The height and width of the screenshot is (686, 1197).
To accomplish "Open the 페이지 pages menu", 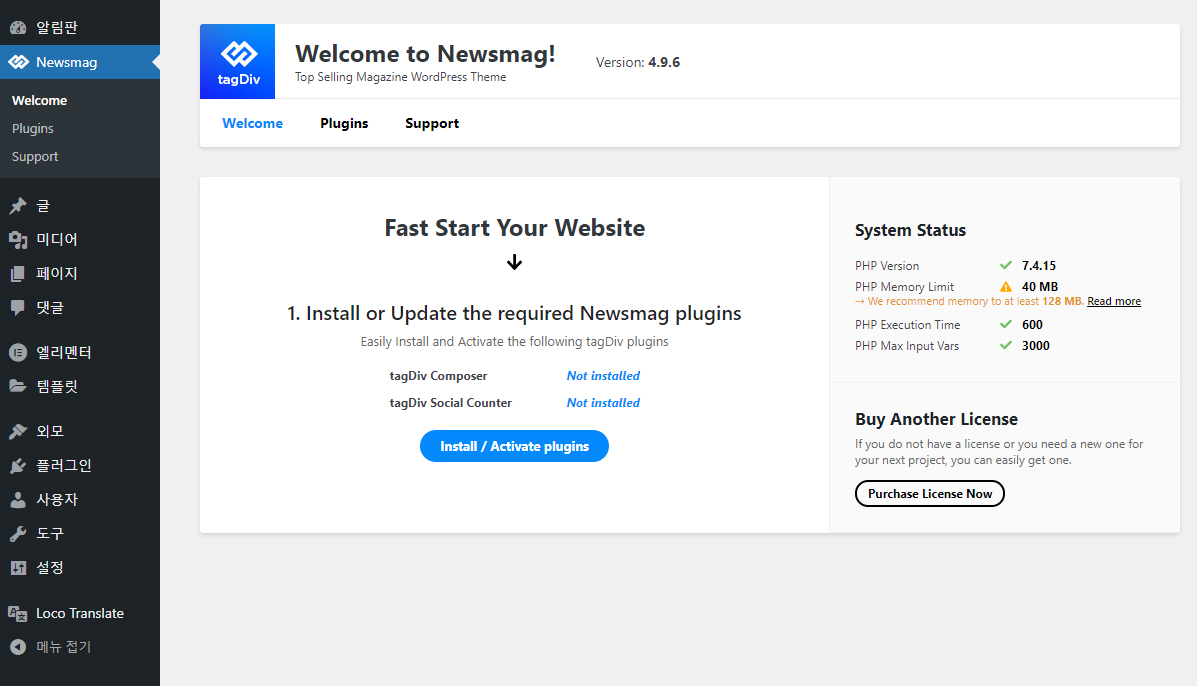I will (x=80, y=274).
